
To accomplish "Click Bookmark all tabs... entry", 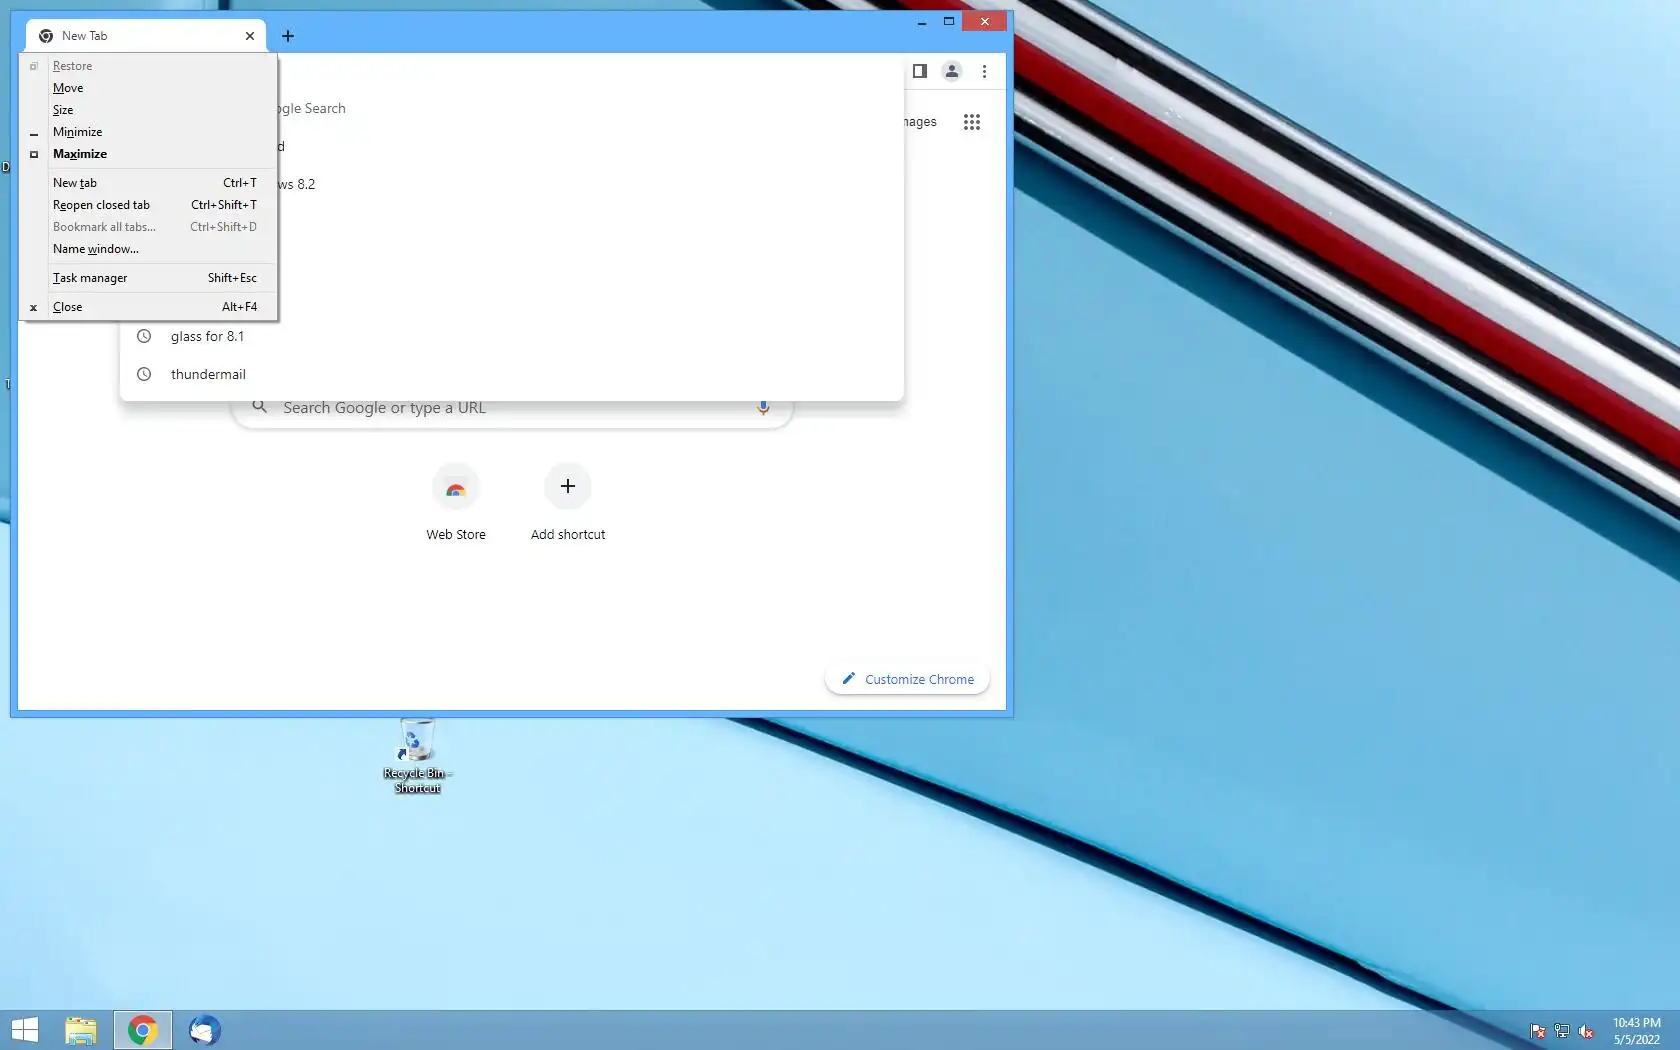I will [x=148, y=227].
